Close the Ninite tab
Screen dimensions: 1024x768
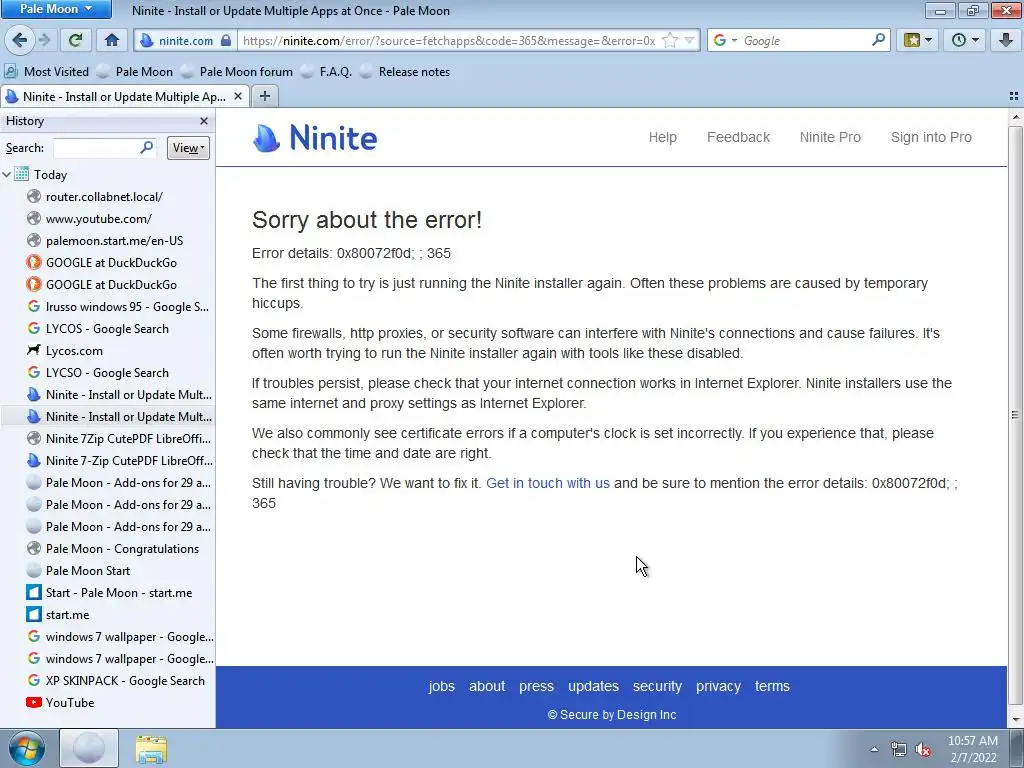point(238,97)
